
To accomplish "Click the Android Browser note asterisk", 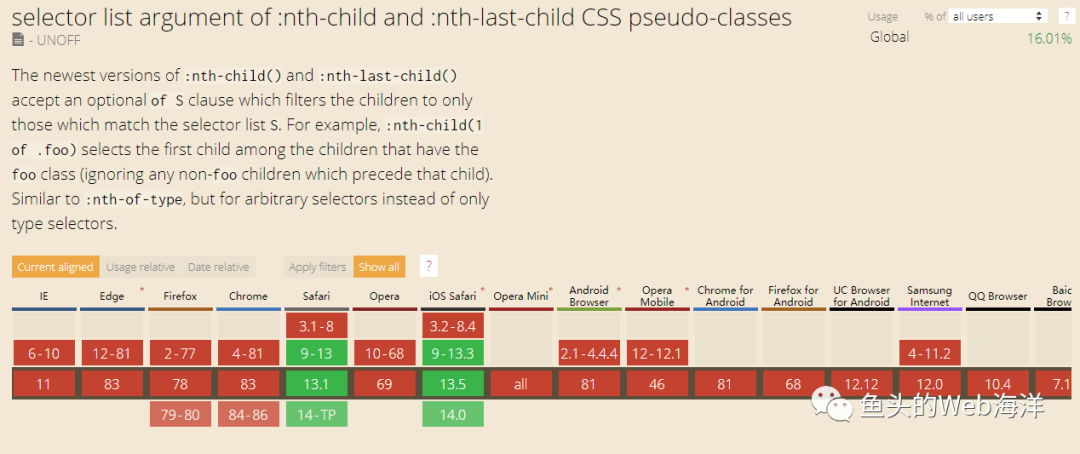I will tap(619, 290).
